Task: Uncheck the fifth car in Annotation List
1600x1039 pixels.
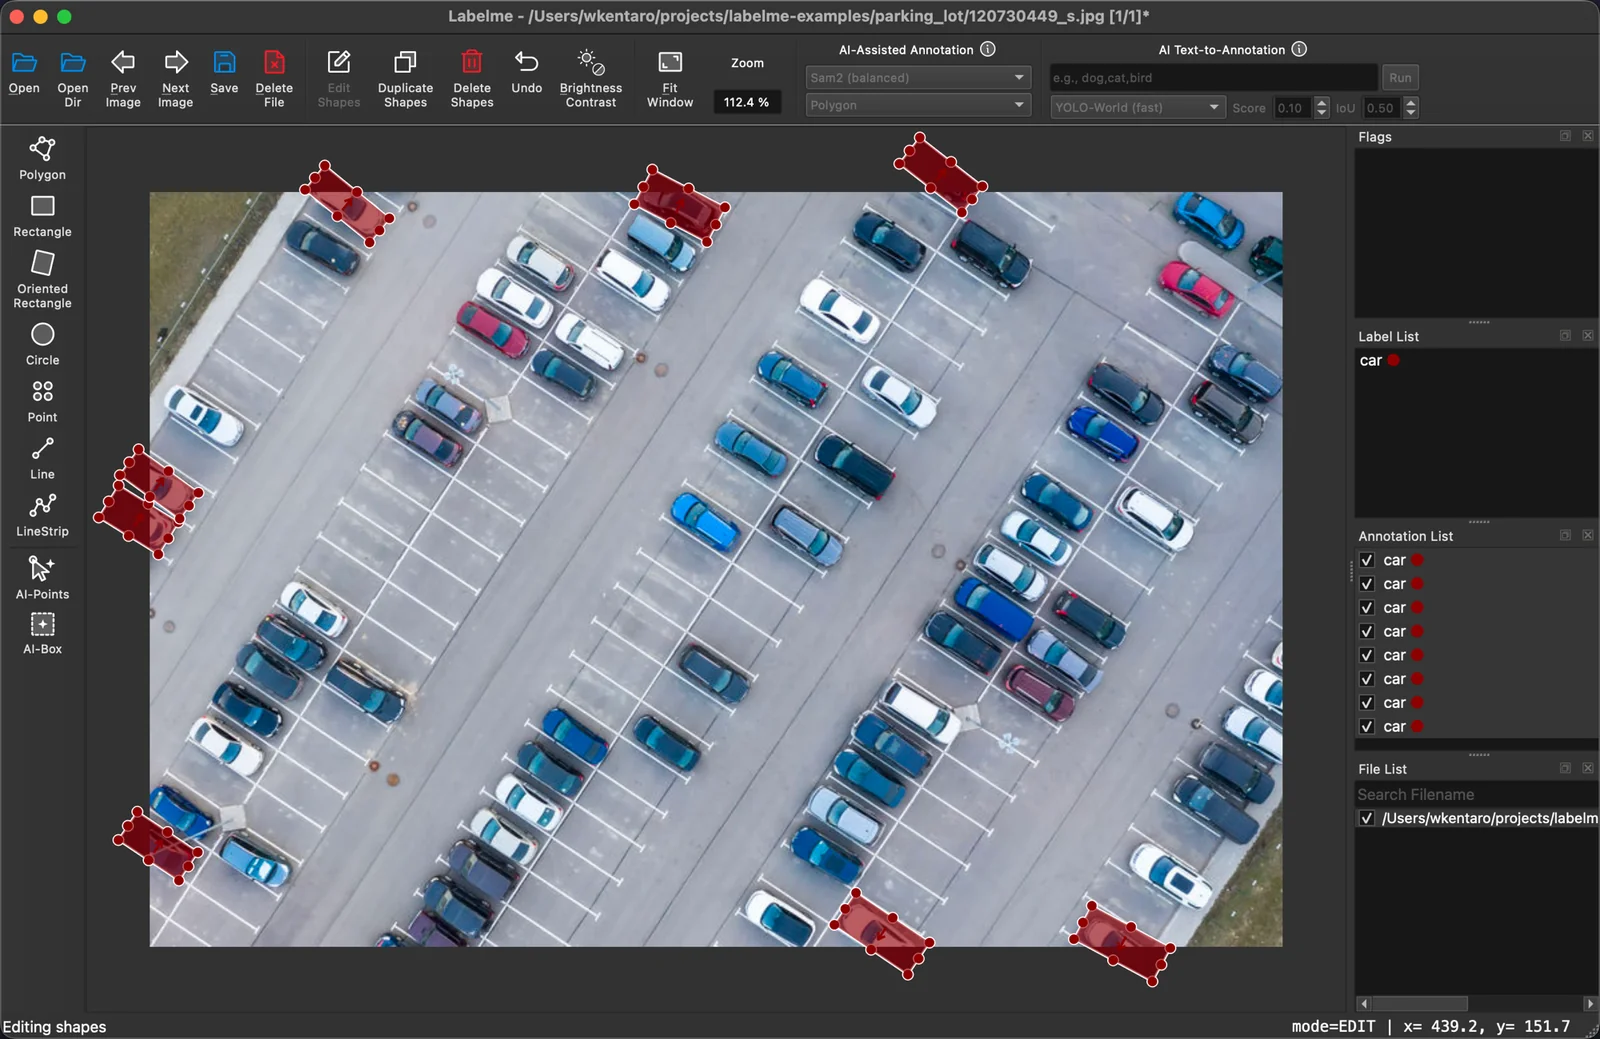Action: tap(1367, 655)
